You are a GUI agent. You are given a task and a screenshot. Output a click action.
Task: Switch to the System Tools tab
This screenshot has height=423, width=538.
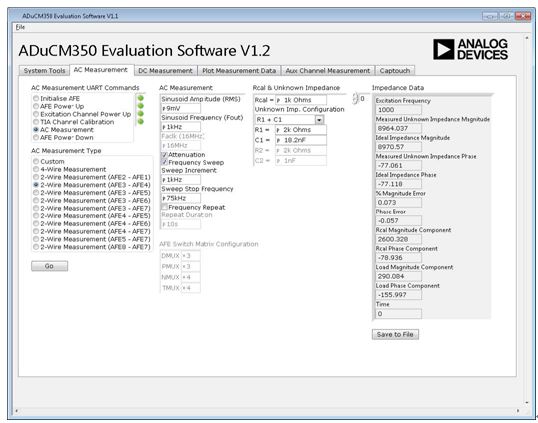tap(44, 71)
